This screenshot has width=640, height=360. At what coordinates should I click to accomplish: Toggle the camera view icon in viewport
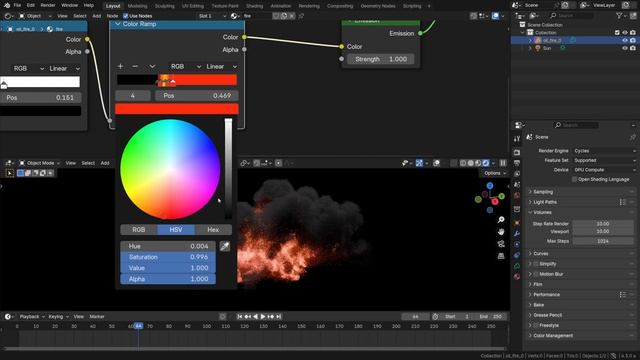pyautogui.click(x=501, y=244)
